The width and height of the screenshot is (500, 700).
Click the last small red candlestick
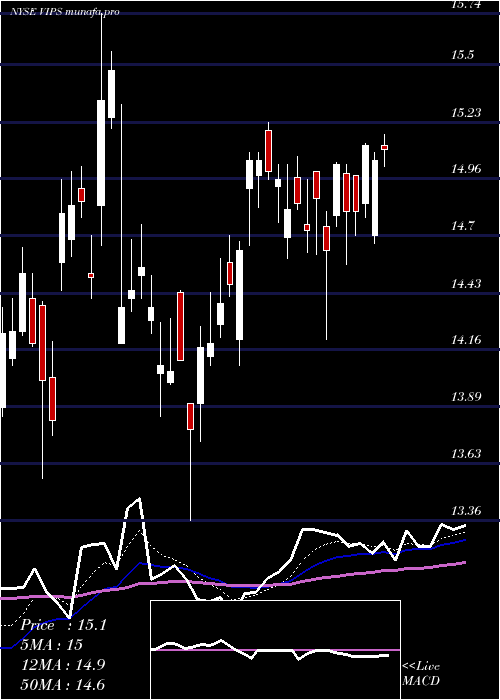[x=384, y=147]
